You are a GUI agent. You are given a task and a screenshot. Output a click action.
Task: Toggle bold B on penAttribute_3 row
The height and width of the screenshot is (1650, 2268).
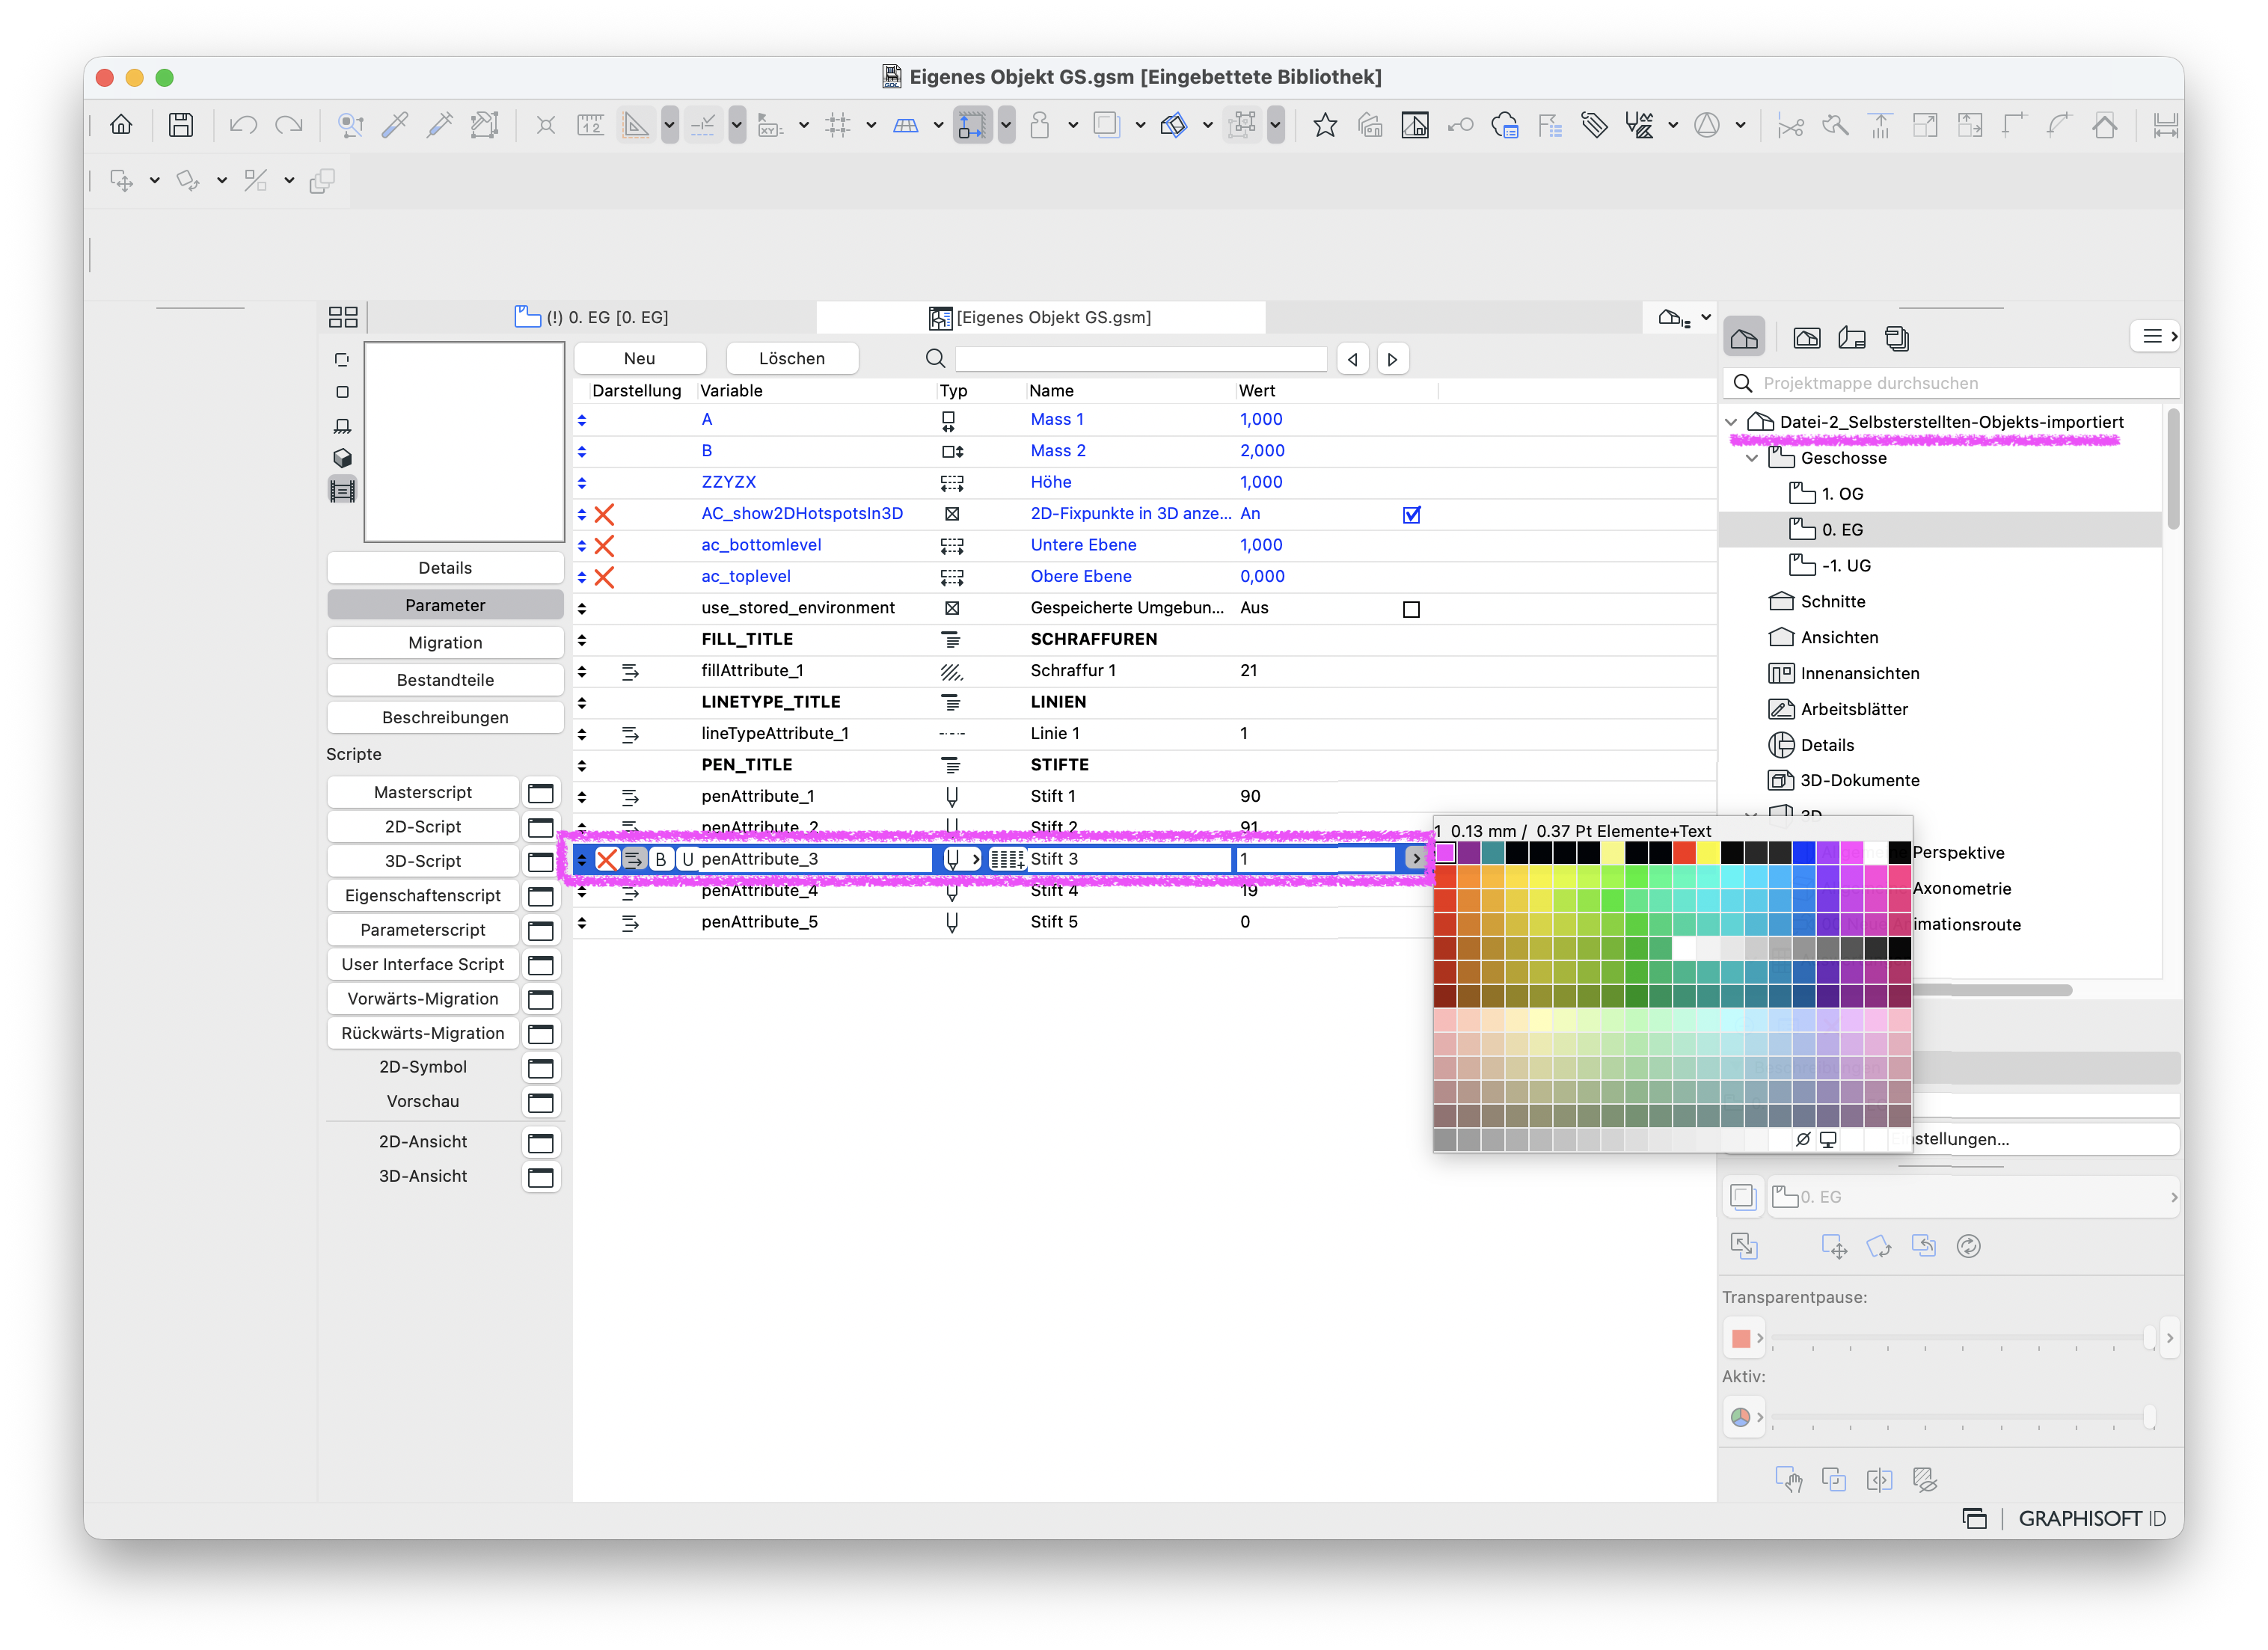[x=660, y=859]
